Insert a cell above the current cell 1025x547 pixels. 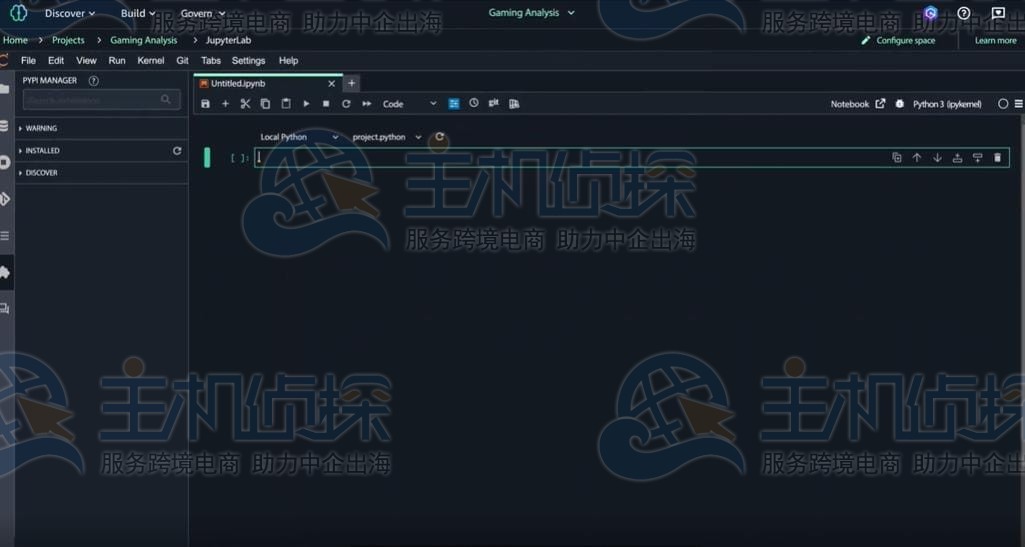[957, 157]
